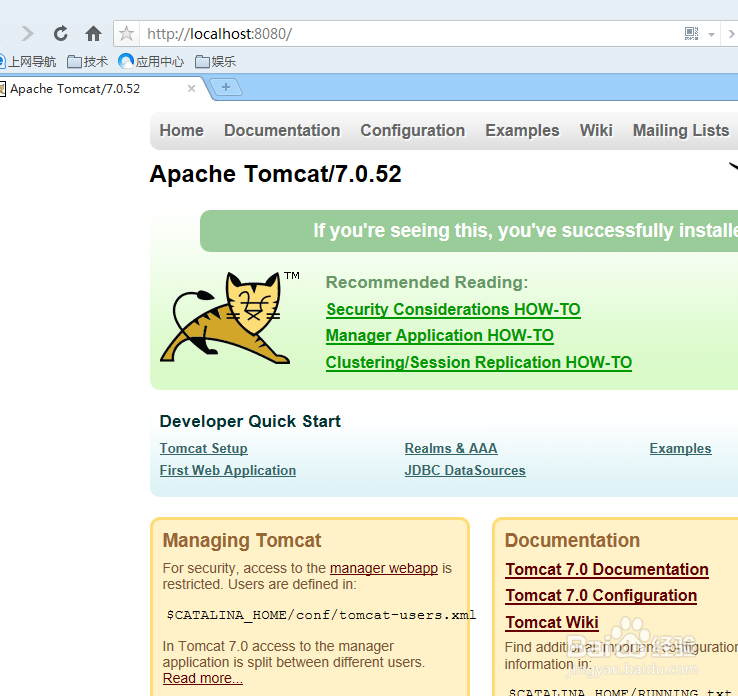Open Clustering/Session Replication HOW-TO link

478,362
